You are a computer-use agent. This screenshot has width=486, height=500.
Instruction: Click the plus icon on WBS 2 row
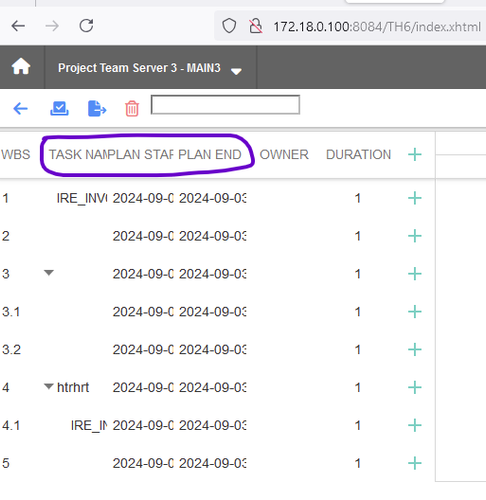415,236
